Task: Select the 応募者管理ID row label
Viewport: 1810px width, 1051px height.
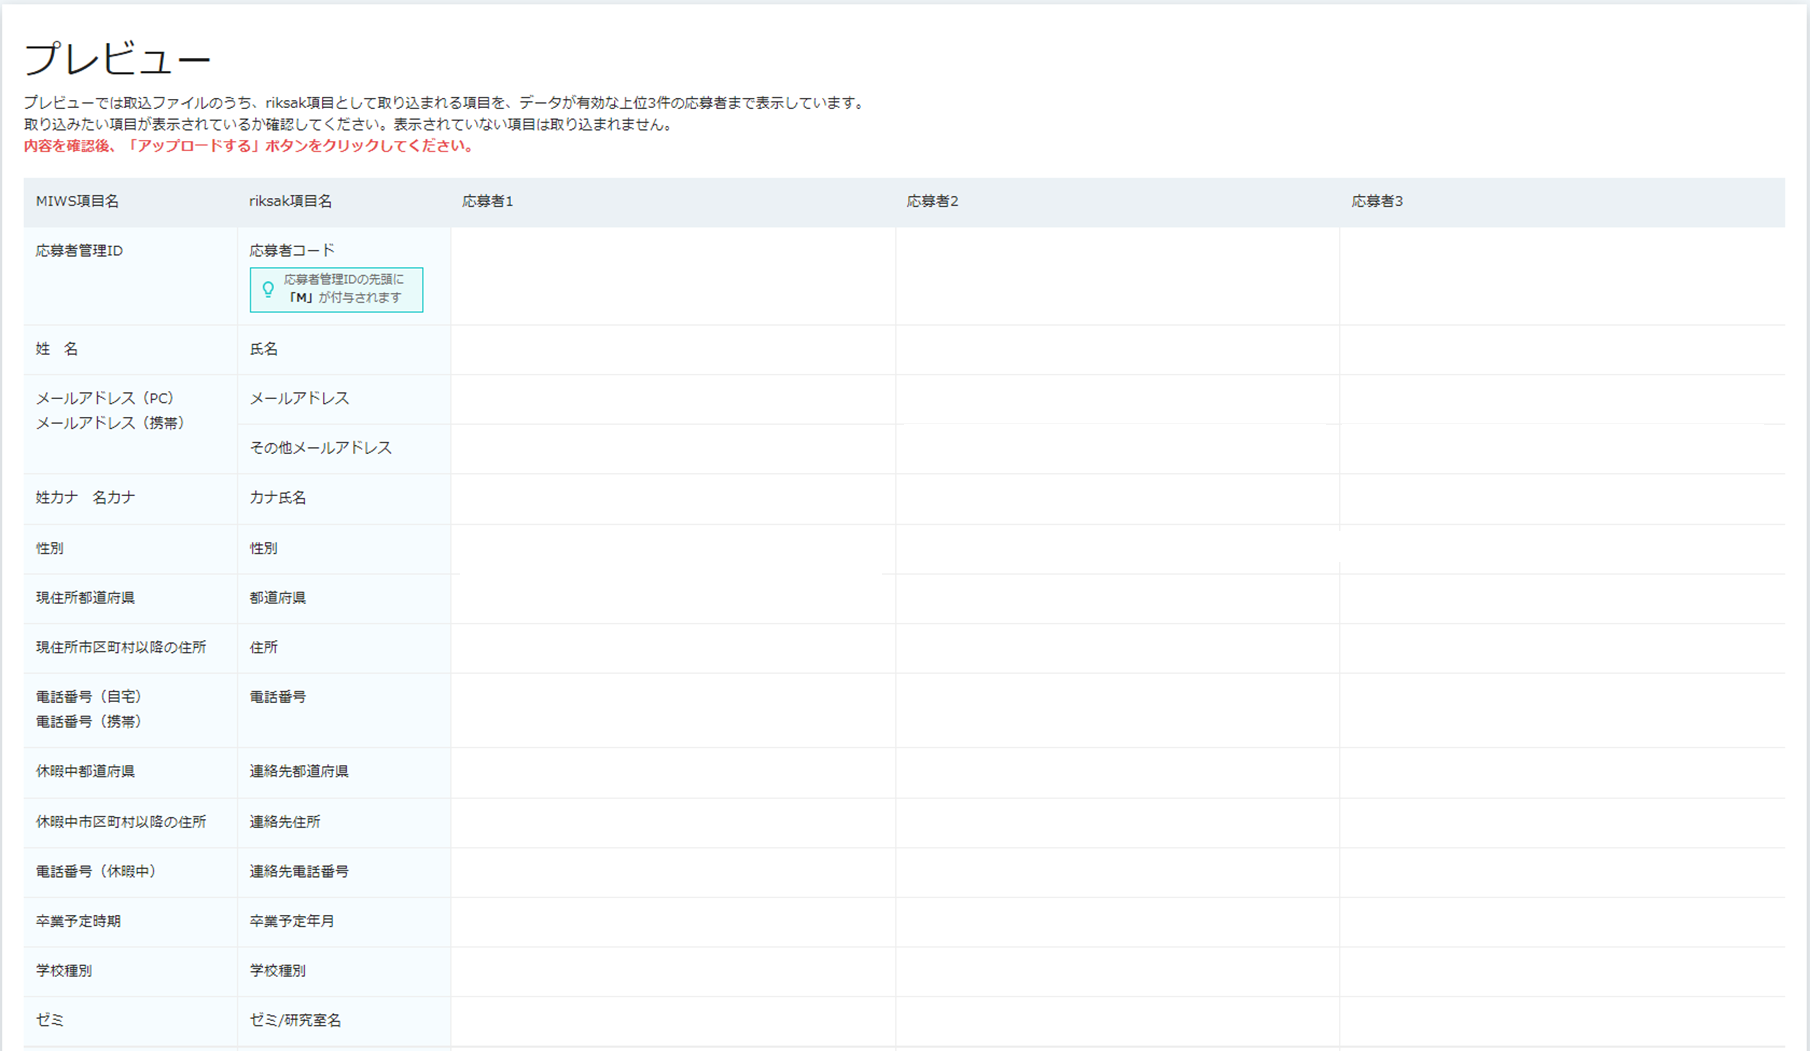Action: (79, 251)
